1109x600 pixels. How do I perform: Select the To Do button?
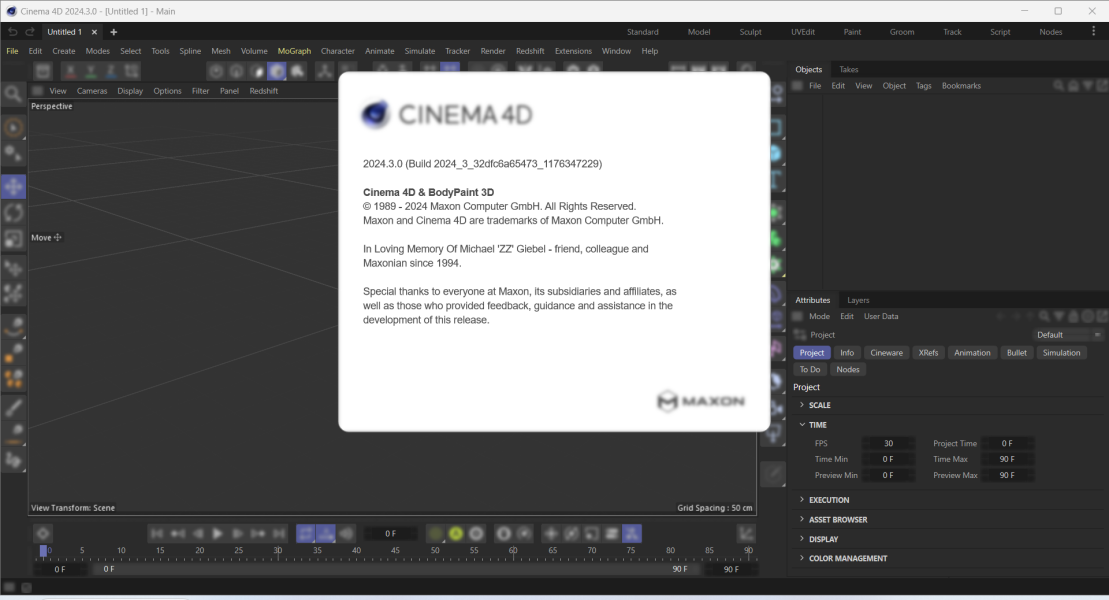point(810,369)
